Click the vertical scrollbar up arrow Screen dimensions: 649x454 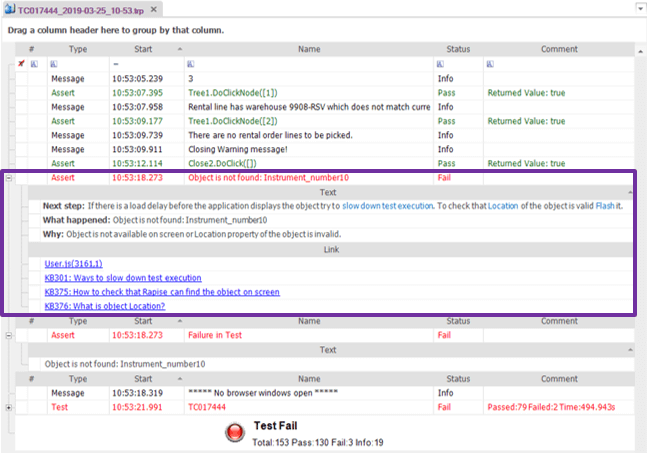click(x=641, y=52)
